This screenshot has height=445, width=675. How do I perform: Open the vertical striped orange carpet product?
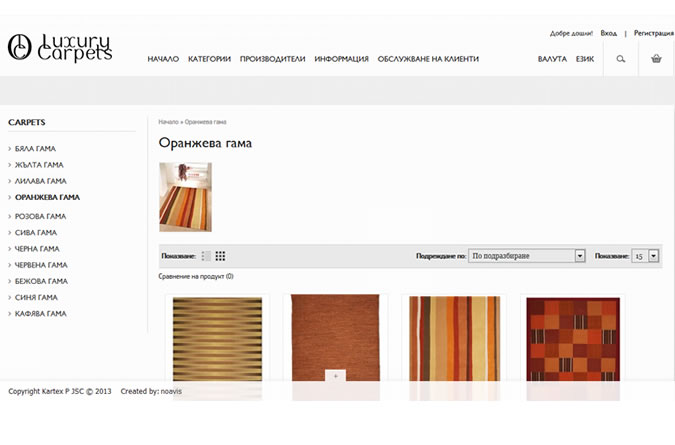pos(455,338)
